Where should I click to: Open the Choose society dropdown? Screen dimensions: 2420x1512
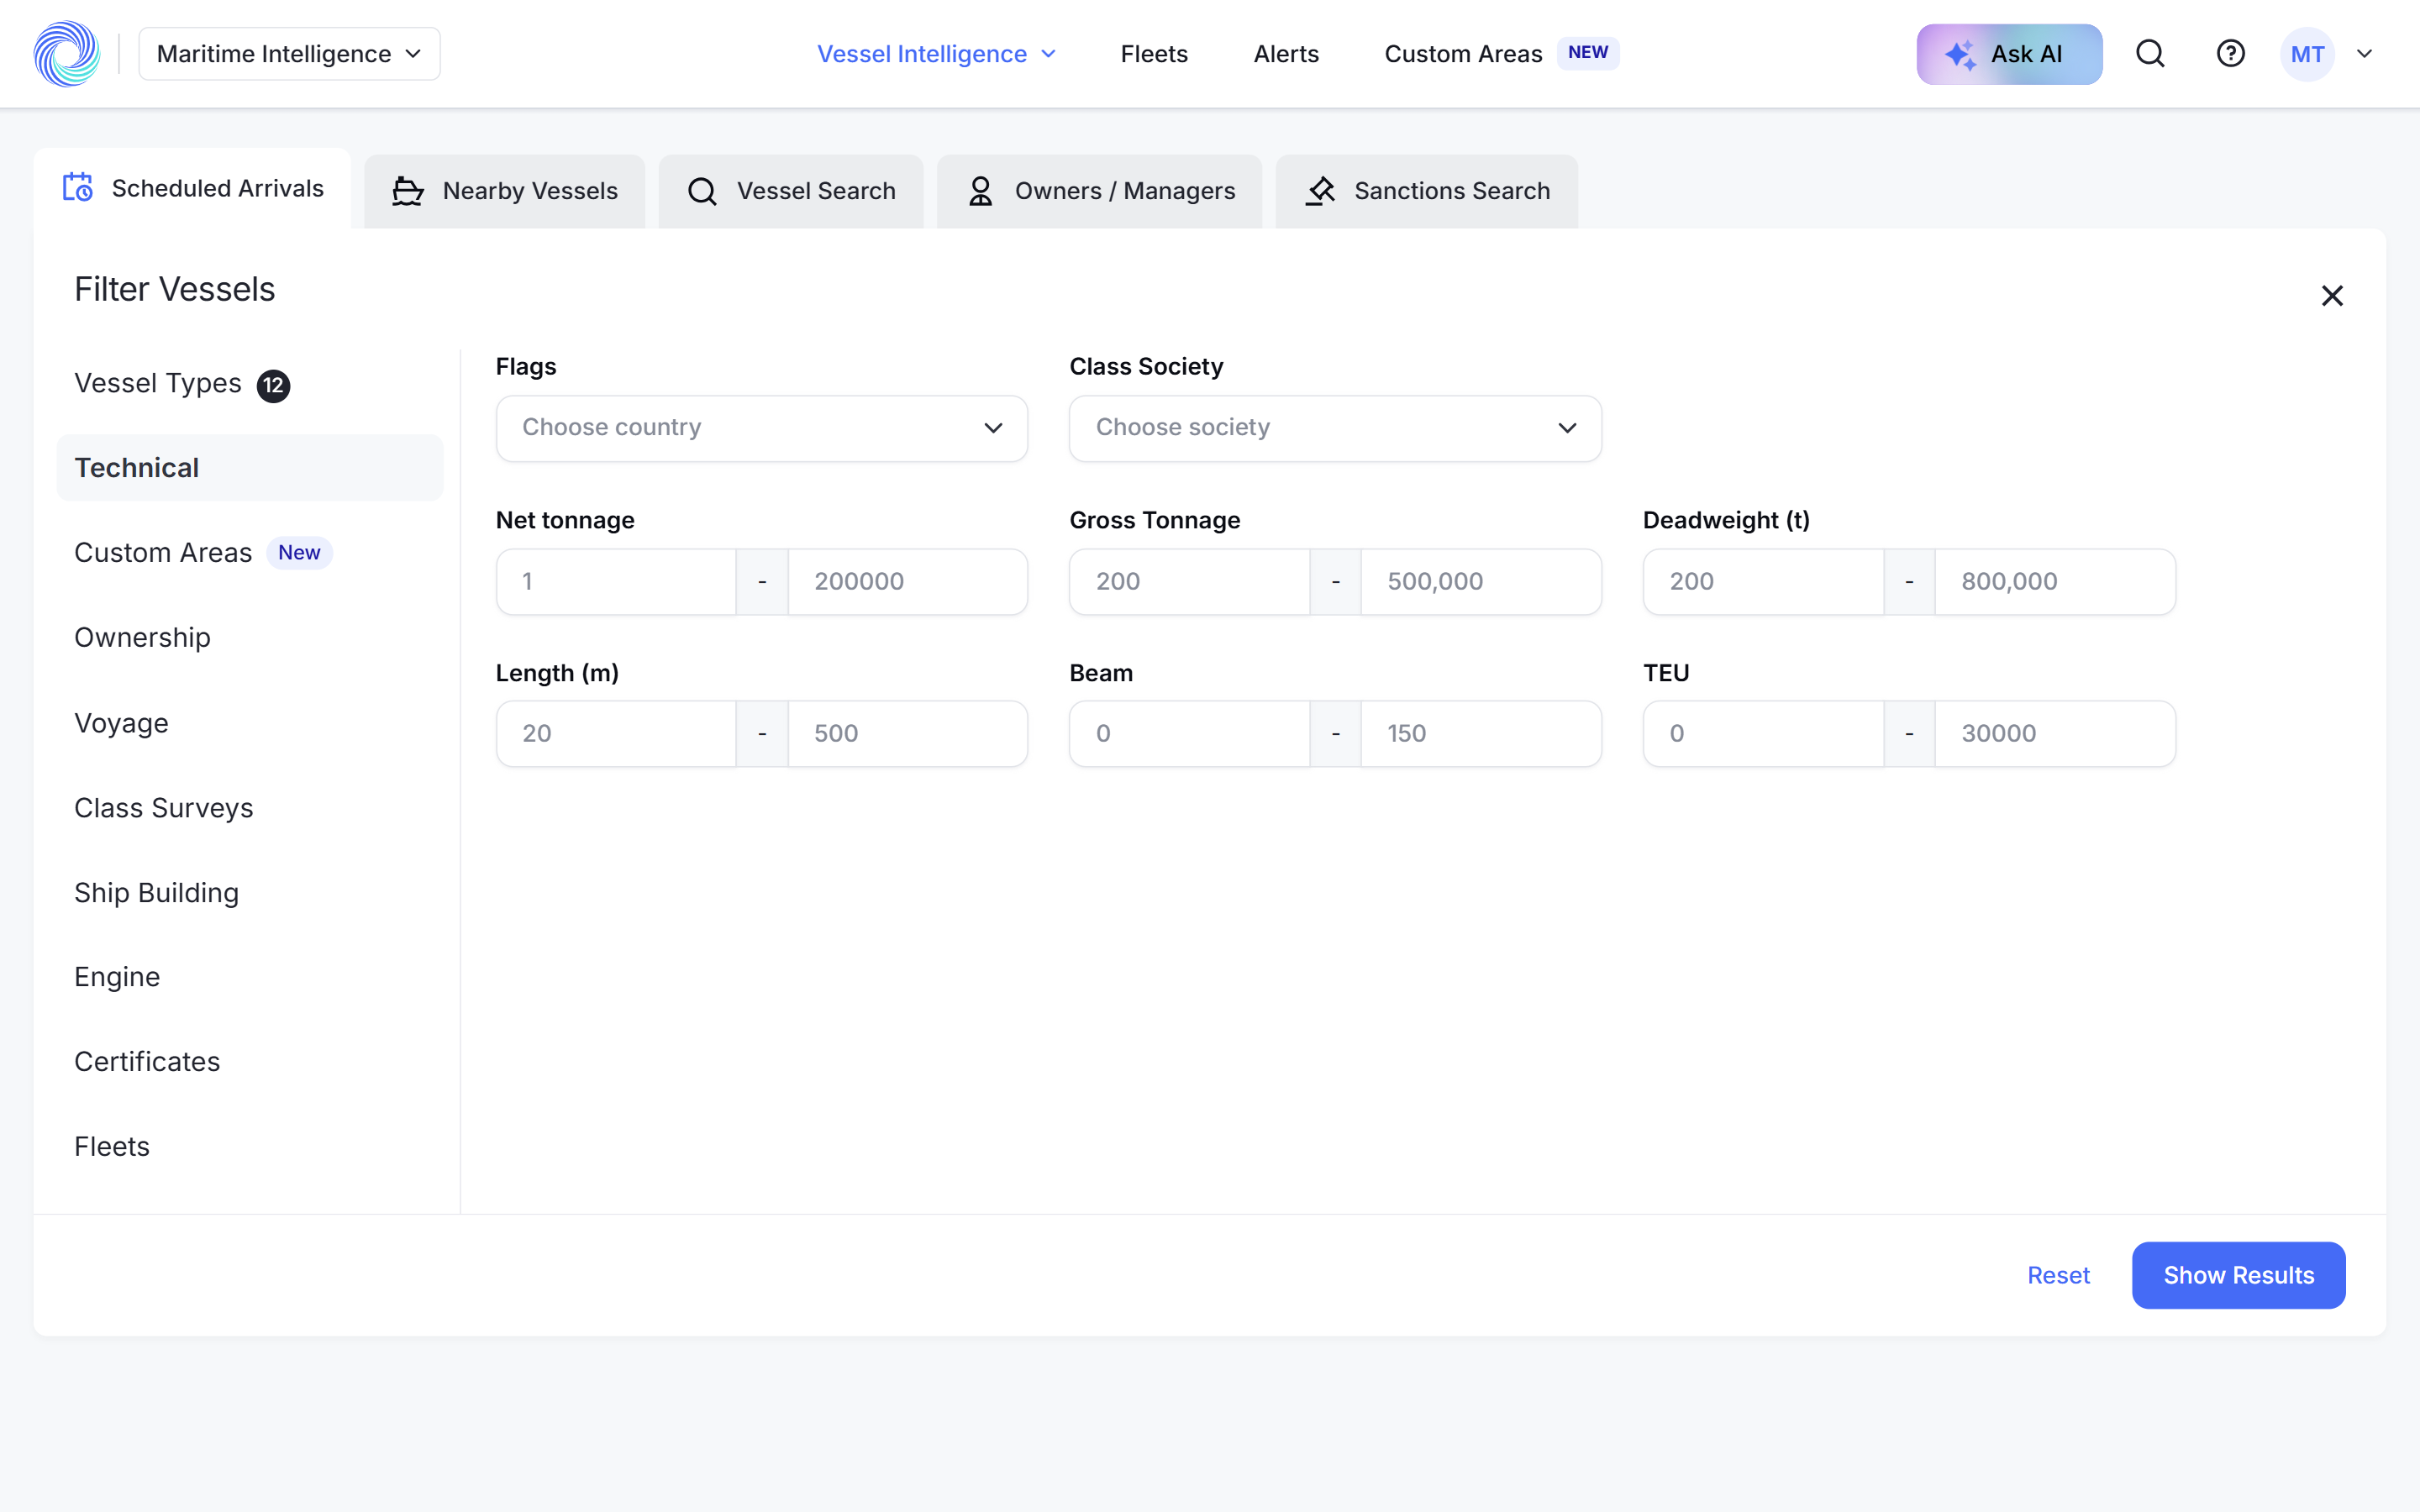tap(1335, 428)
